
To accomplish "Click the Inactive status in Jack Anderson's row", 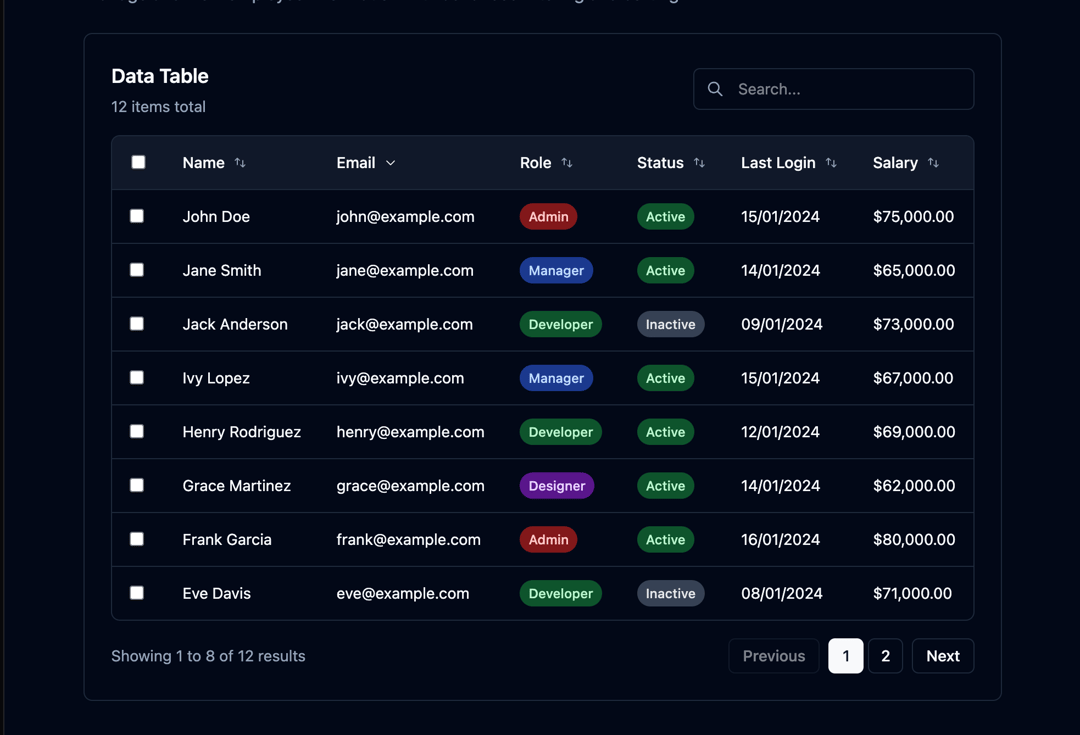I will [x=670, y=324].
